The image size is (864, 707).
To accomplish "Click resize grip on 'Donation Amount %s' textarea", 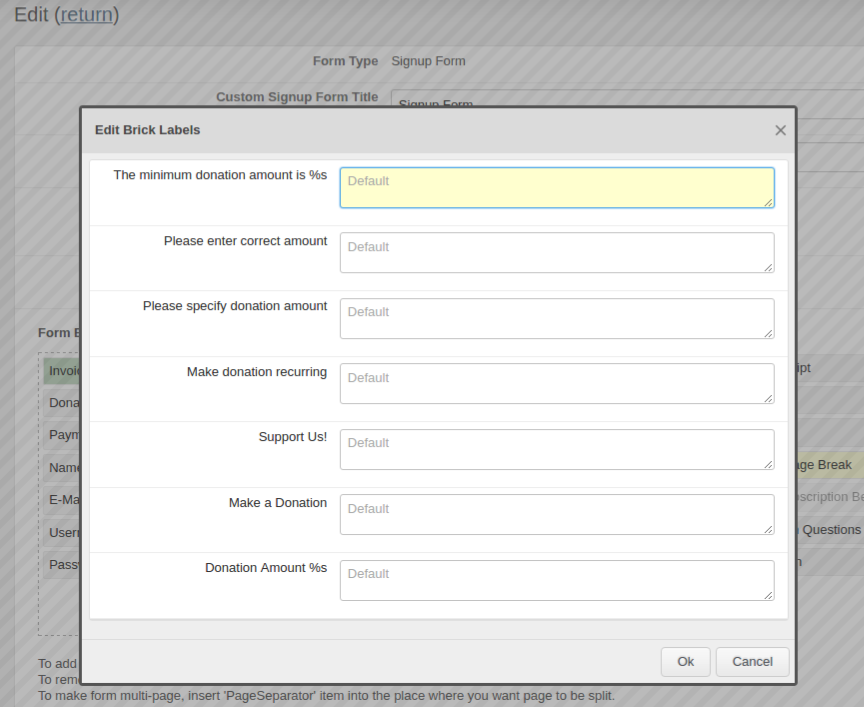I will (x=768, y=595).
